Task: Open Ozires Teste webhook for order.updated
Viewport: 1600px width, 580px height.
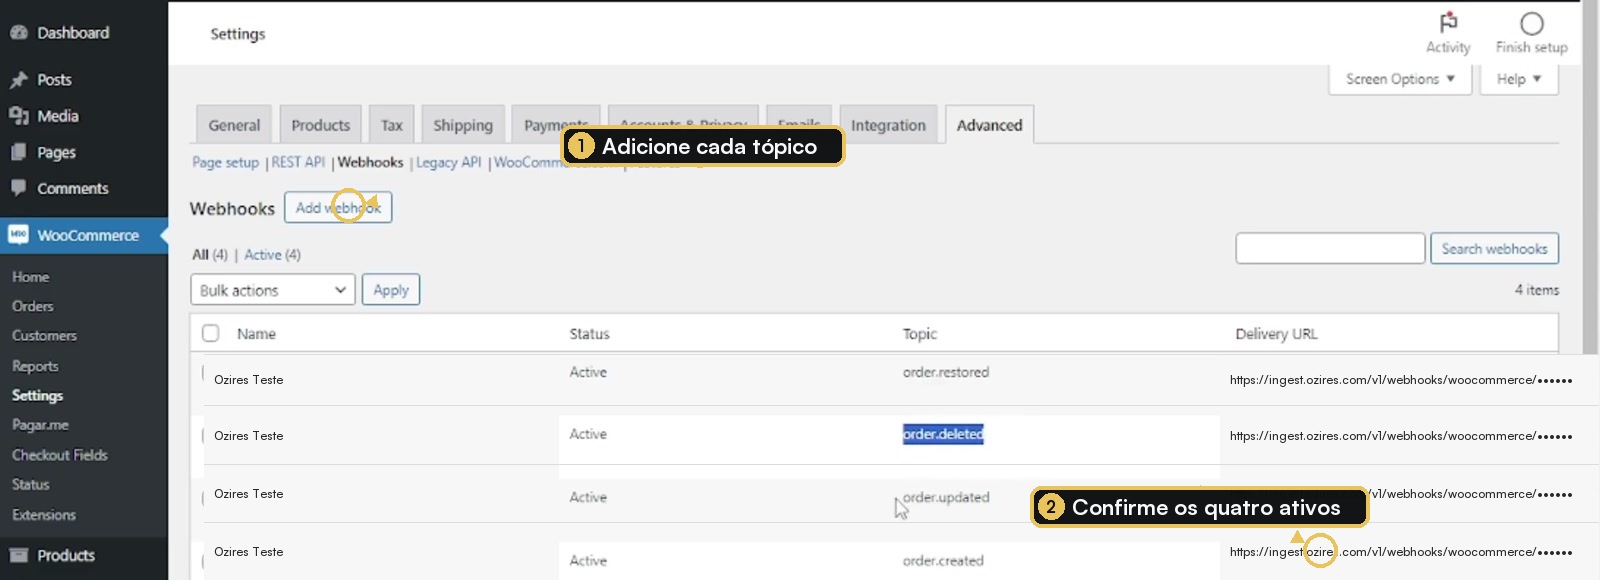Action: pos(248,494)
